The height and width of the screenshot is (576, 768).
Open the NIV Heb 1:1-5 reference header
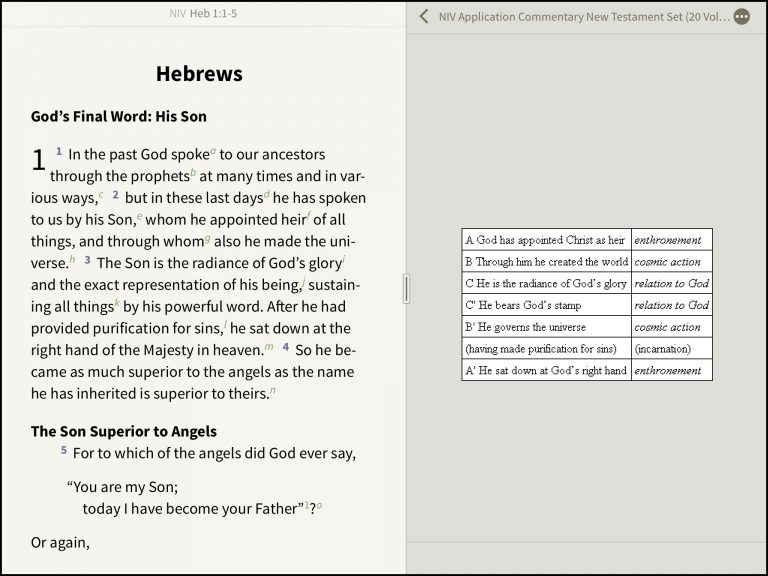coord(203,14)
